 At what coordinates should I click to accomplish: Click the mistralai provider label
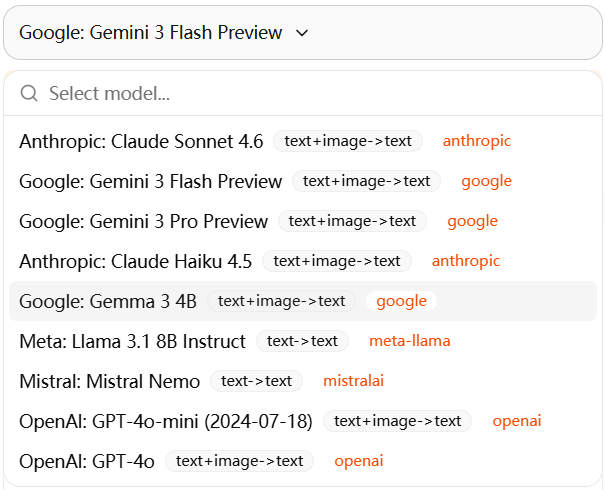[353, 381]
